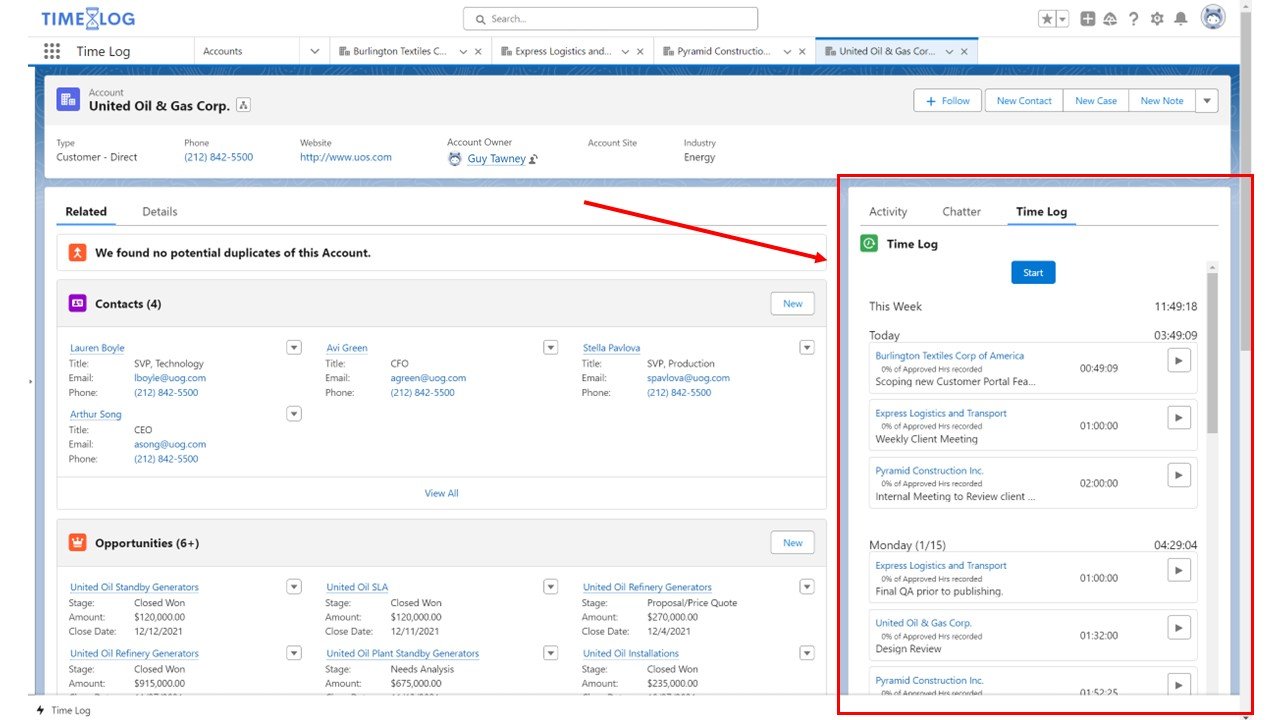Open Lauren Boyle email lboyle@uog.com

point(170,378)
